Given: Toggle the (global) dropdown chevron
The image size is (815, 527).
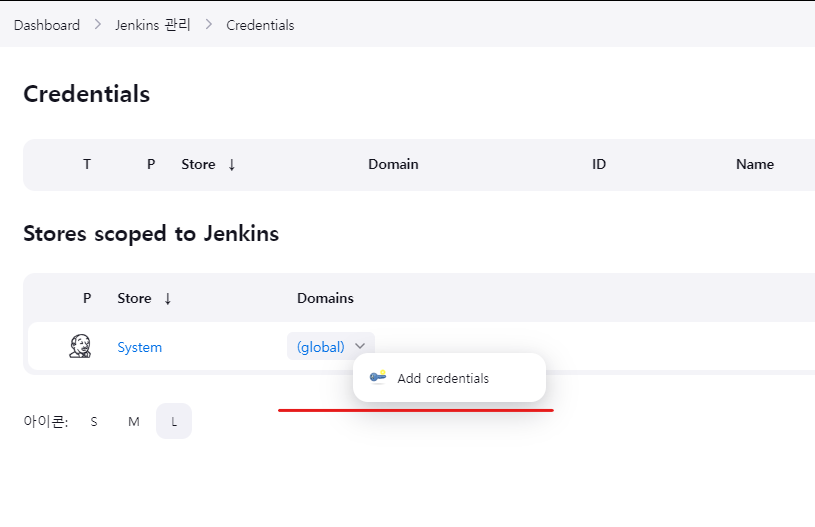Looking at the screenshot, I should (360, 346).
